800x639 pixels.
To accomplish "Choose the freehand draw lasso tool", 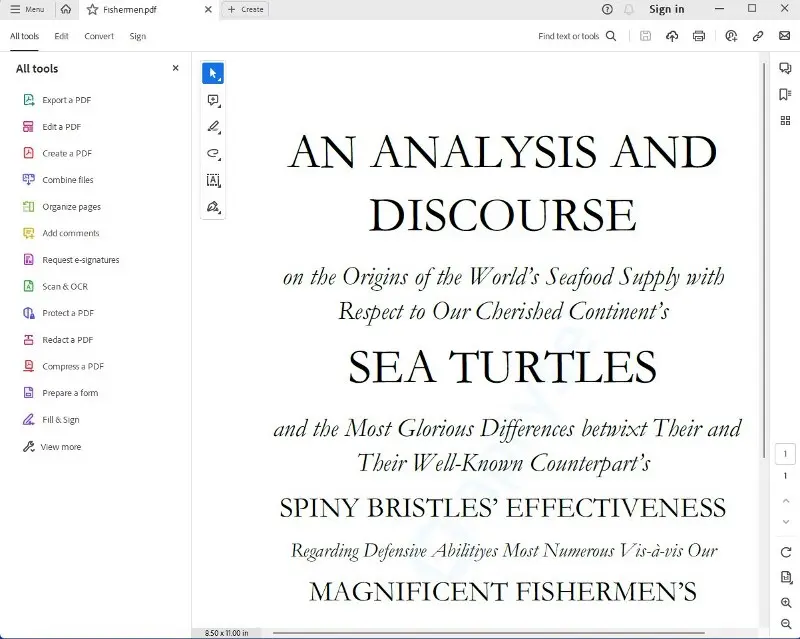I will (213, 153).
